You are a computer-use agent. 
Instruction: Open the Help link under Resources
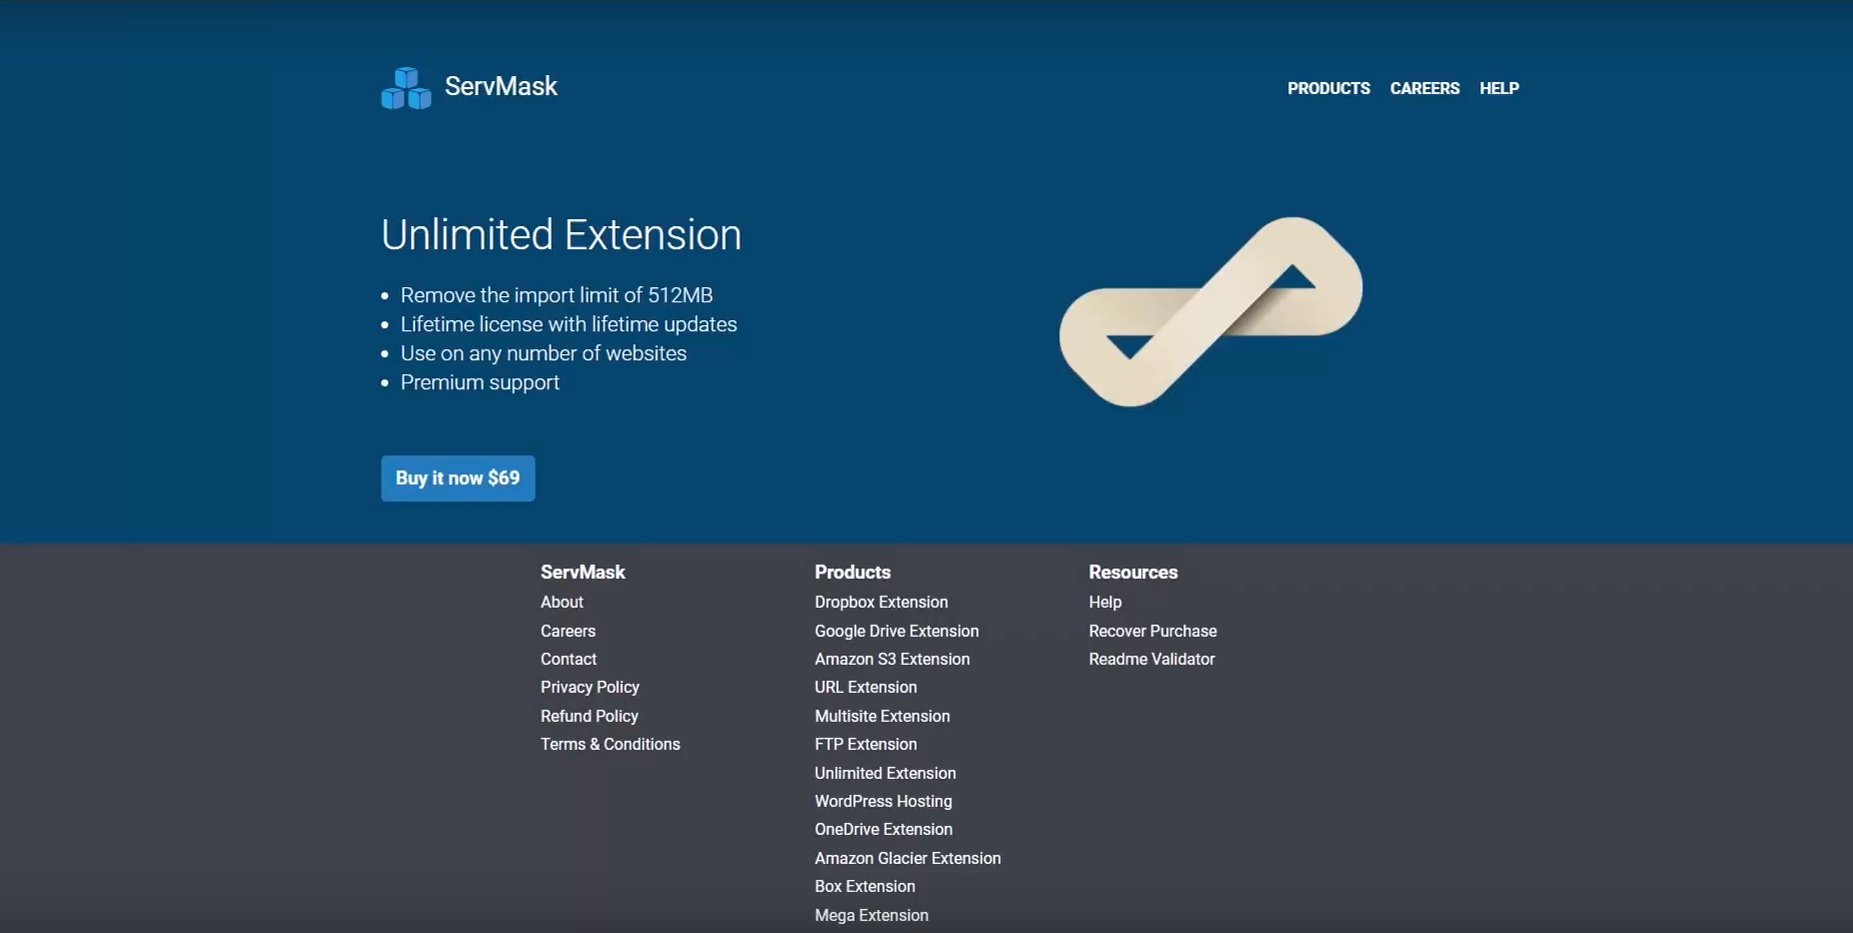point(1105,602)
